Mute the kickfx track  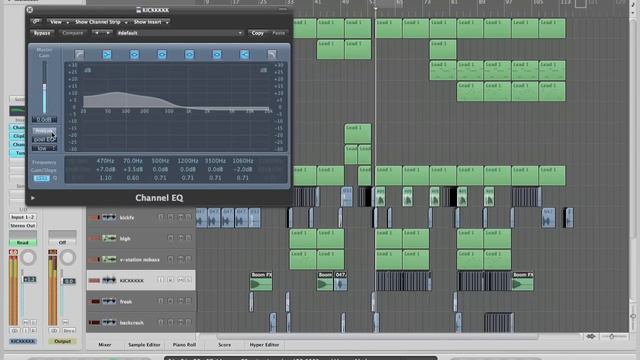tap(180, 217)
